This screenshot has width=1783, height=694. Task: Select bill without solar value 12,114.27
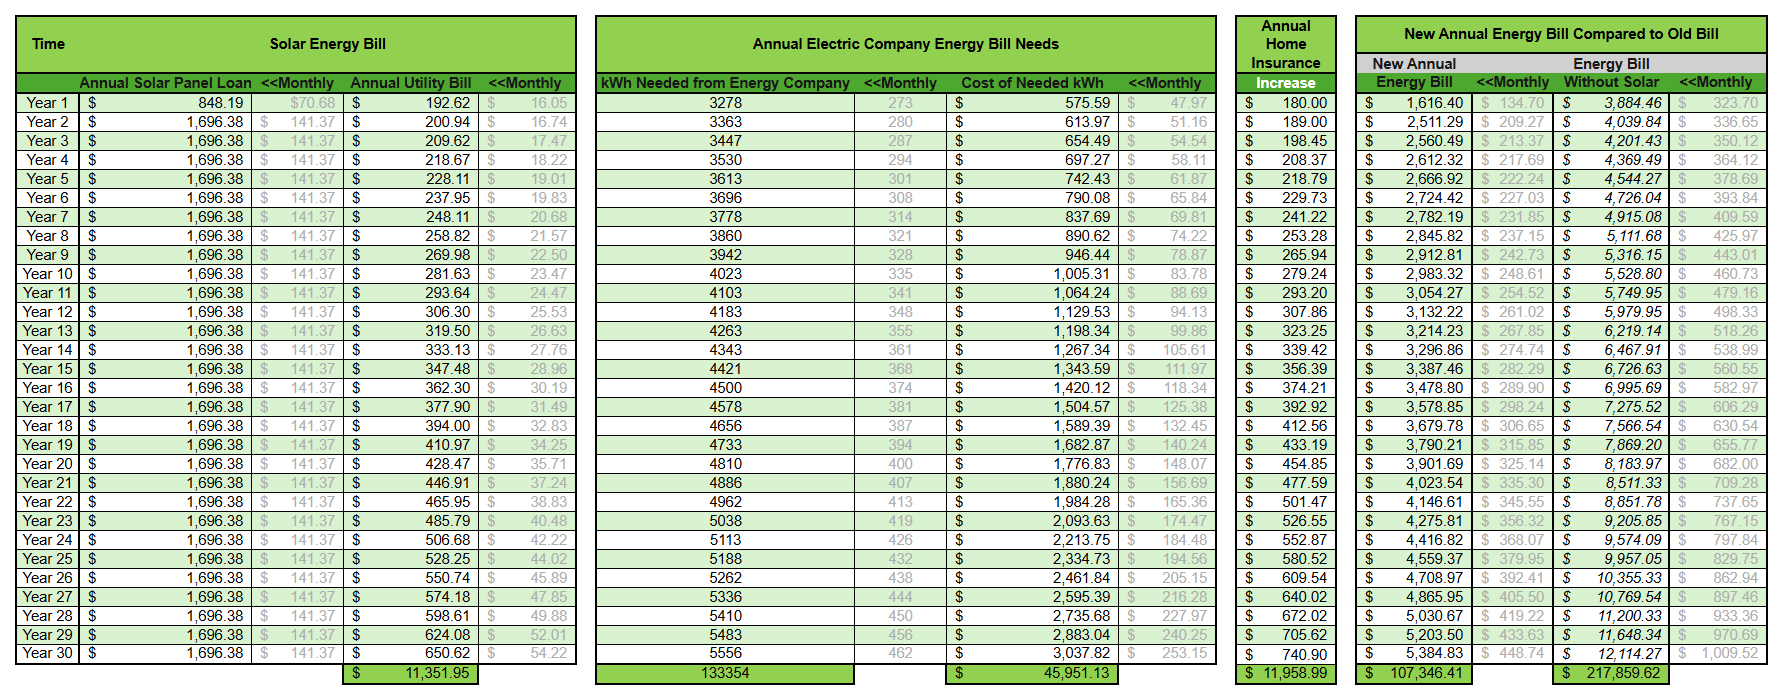1611,653
